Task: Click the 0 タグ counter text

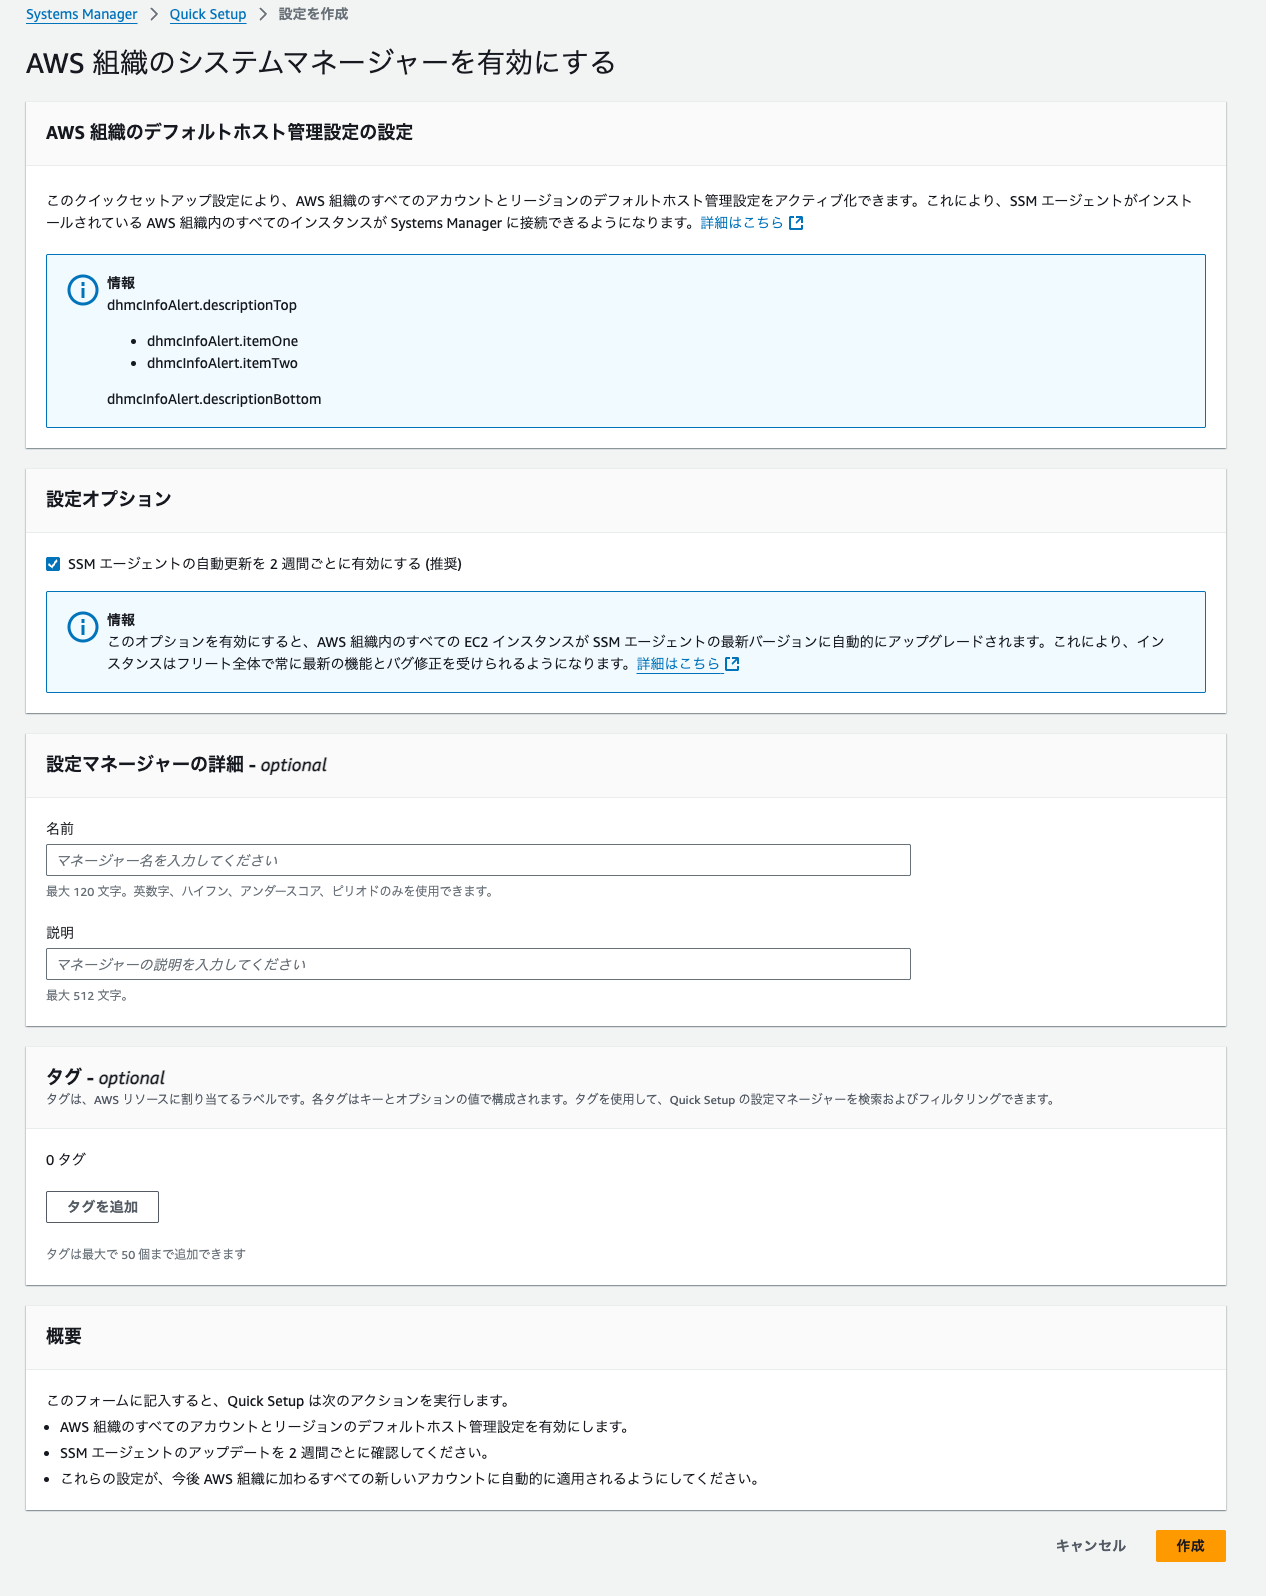Action: pyautogui.click(x=66, y=1160)
